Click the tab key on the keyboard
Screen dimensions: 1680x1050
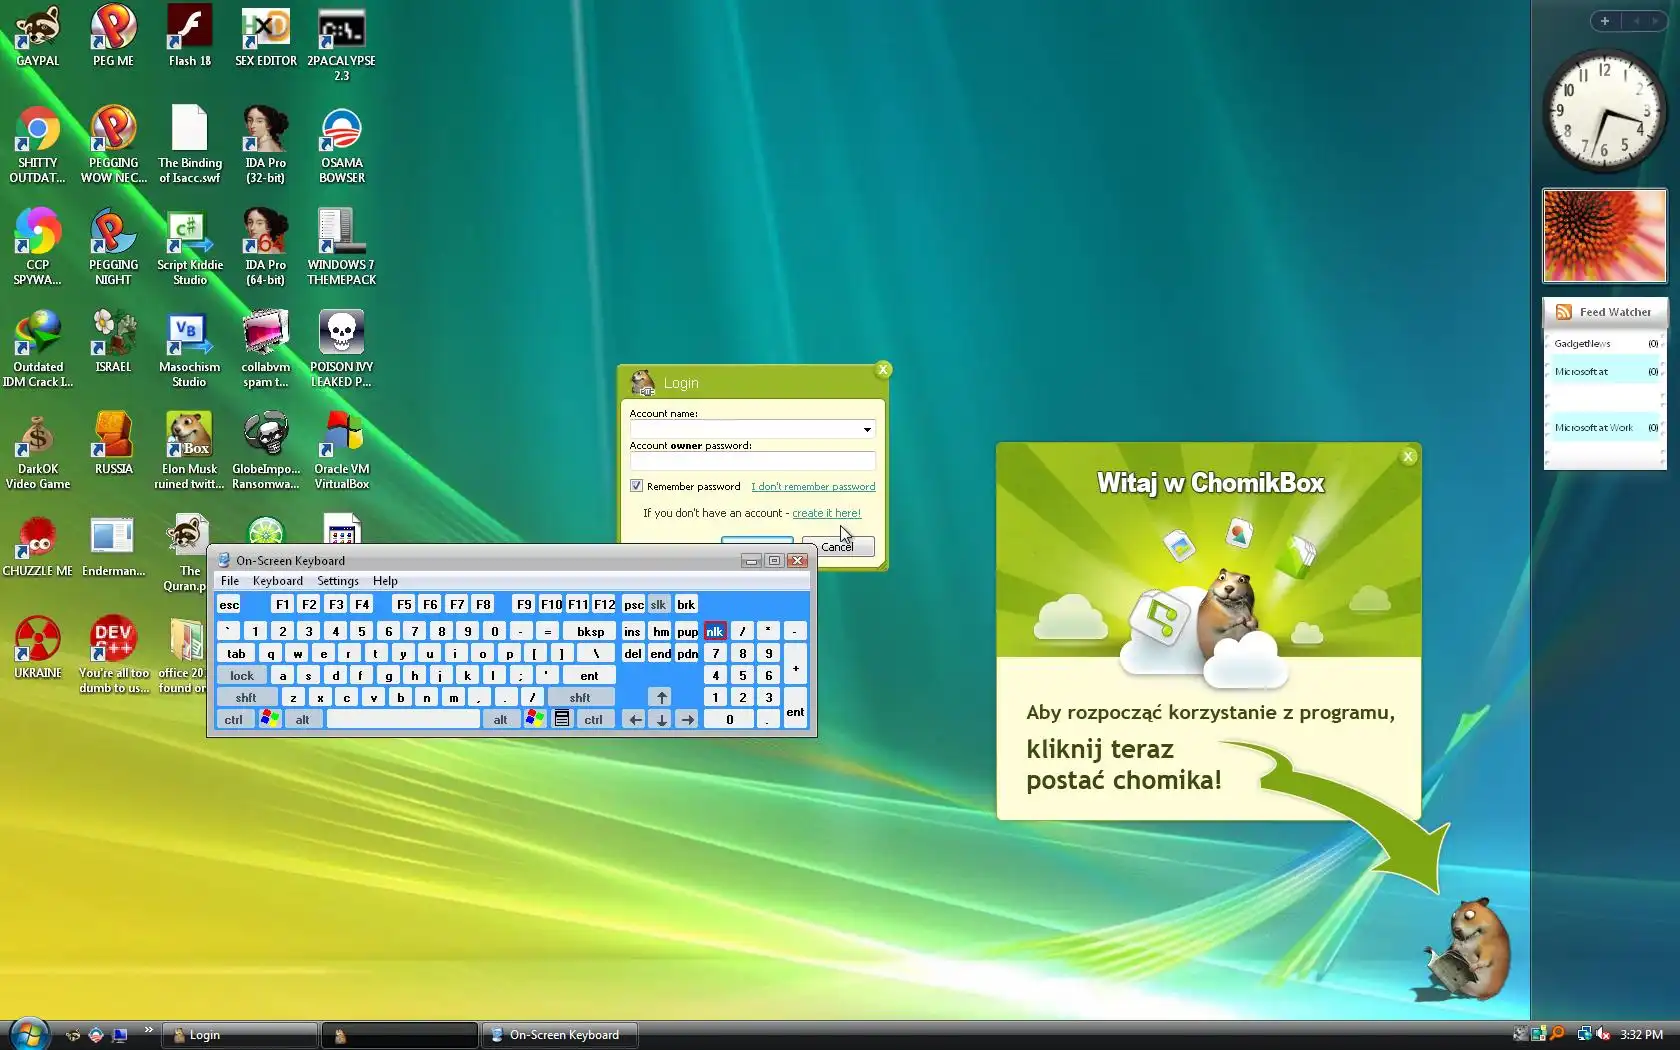pyautogui.click(x=236, y=653)
